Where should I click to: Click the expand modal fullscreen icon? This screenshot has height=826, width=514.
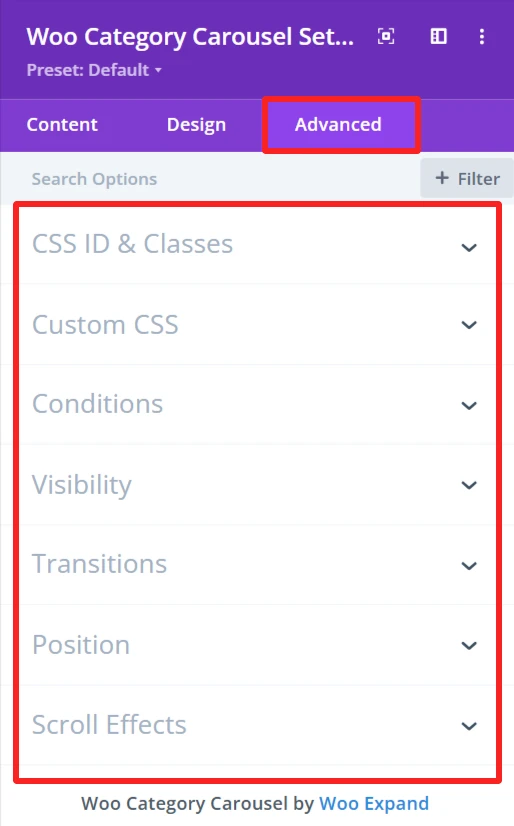tap(386, 36)
